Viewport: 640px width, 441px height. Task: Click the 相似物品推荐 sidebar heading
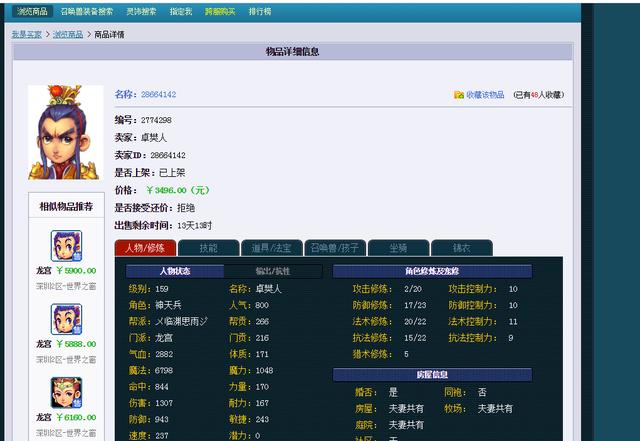point(66,206)
